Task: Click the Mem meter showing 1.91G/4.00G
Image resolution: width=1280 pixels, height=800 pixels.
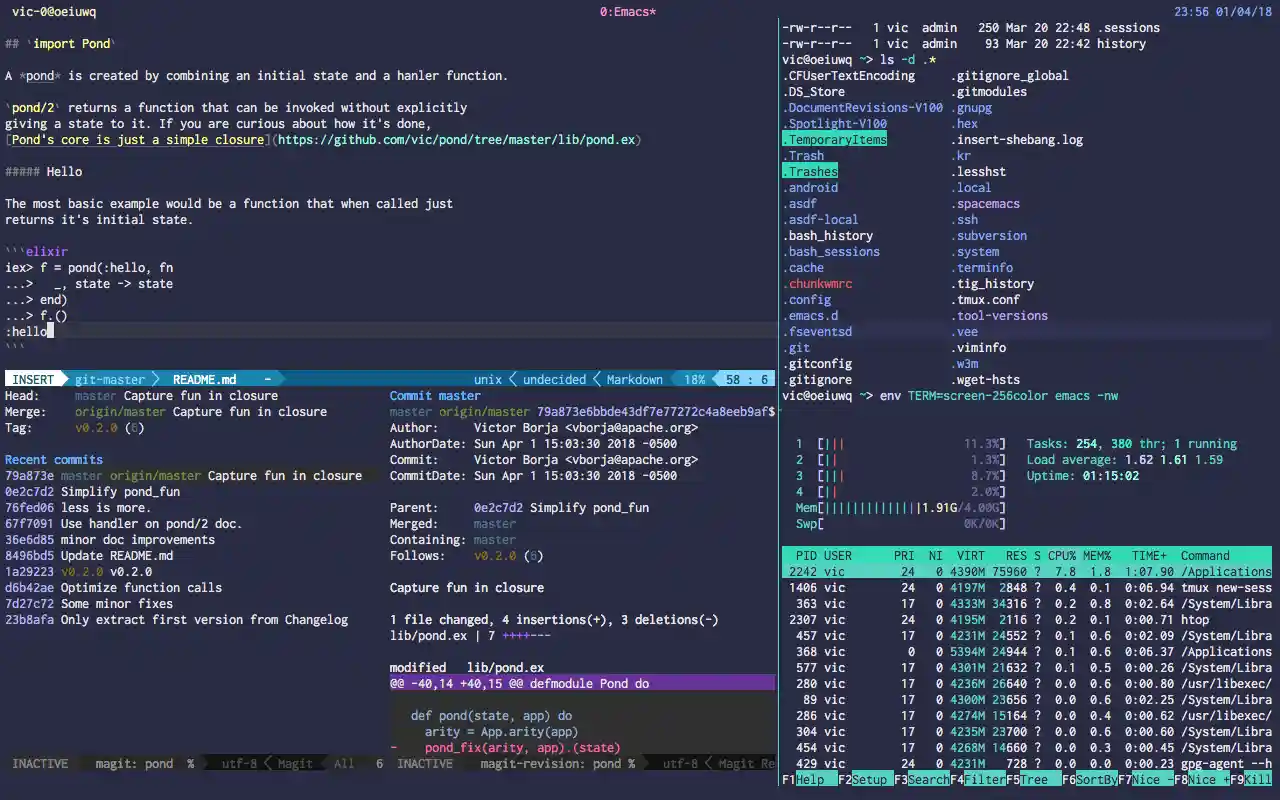Action: tap(900, 507)
